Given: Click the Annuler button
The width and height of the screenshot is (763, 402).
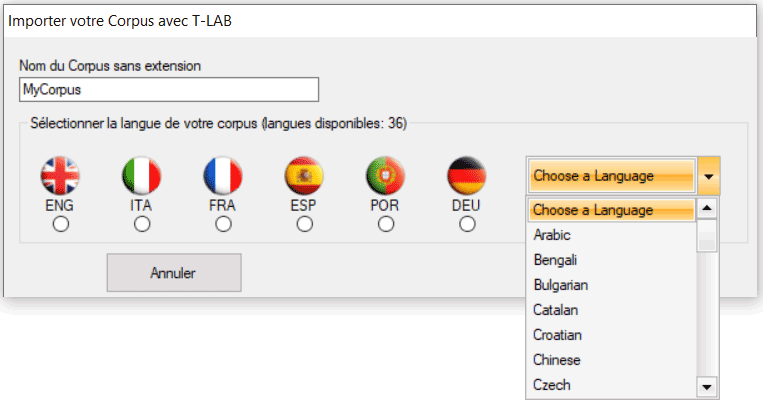Looking at the screenshot, I should (174, 273).
